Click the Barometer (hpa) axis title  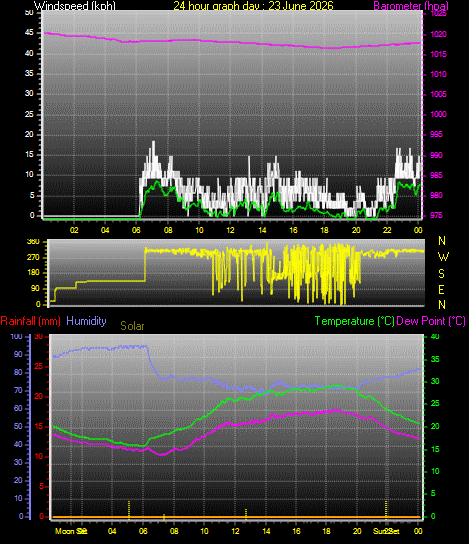[411, 6]
